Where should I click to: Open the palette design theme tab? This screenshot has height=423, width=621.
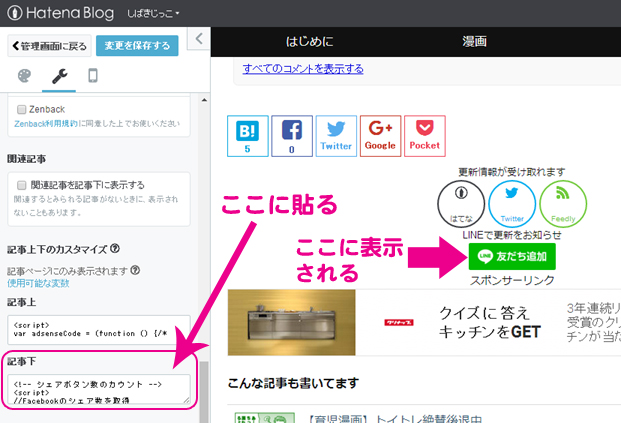24,76
